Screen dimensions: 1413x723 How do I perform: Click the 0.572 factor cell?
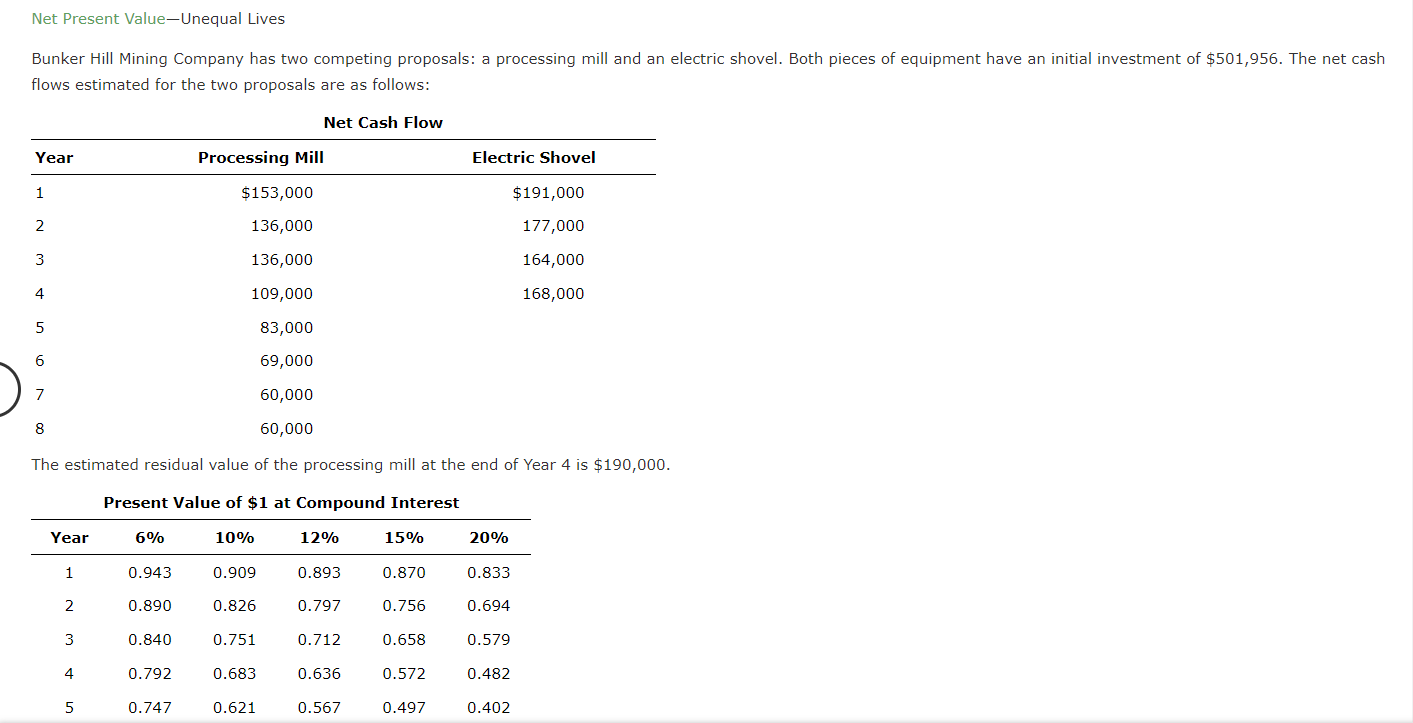click(404, 674)
